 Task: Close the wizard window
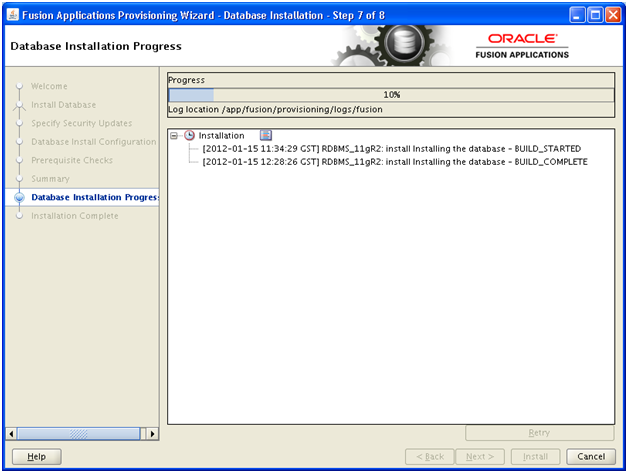point(613,15)
